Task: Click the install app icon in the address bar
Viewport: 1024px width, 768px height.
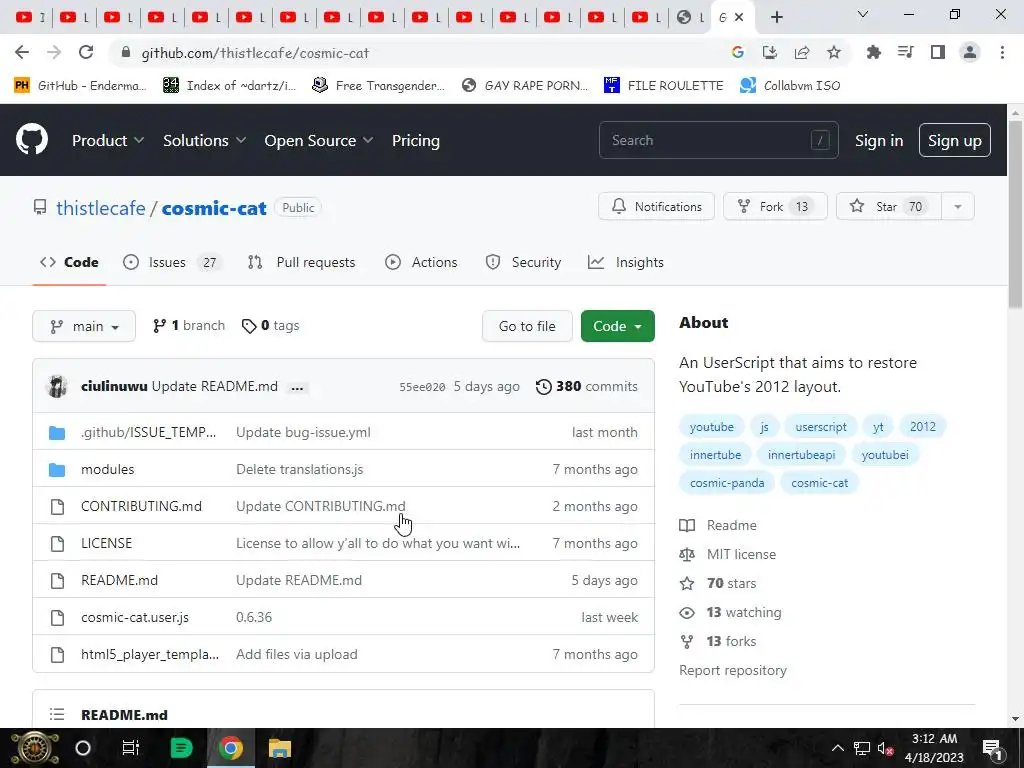Action: click(770, 53)
